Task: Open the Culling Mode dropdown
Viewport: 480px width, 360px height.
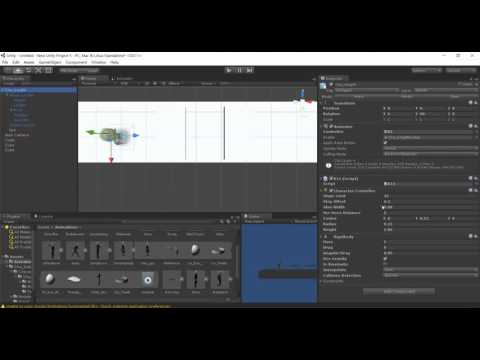Action: click(430, 154)
